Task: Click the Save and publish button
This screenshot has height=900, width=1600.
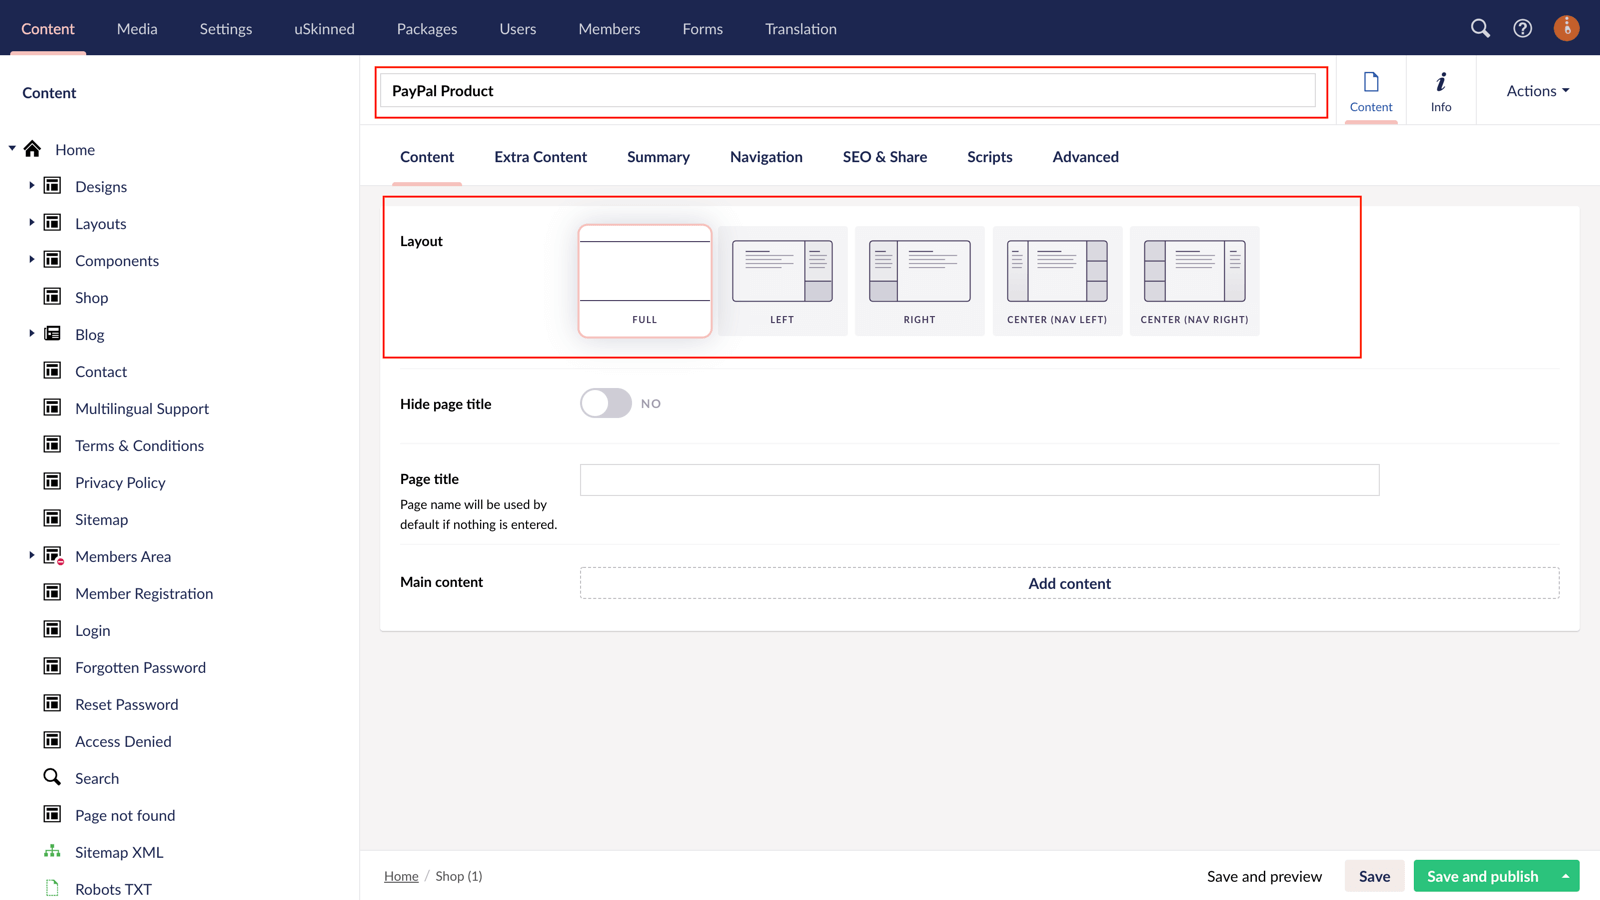Action: click(x=1481, y=875)
